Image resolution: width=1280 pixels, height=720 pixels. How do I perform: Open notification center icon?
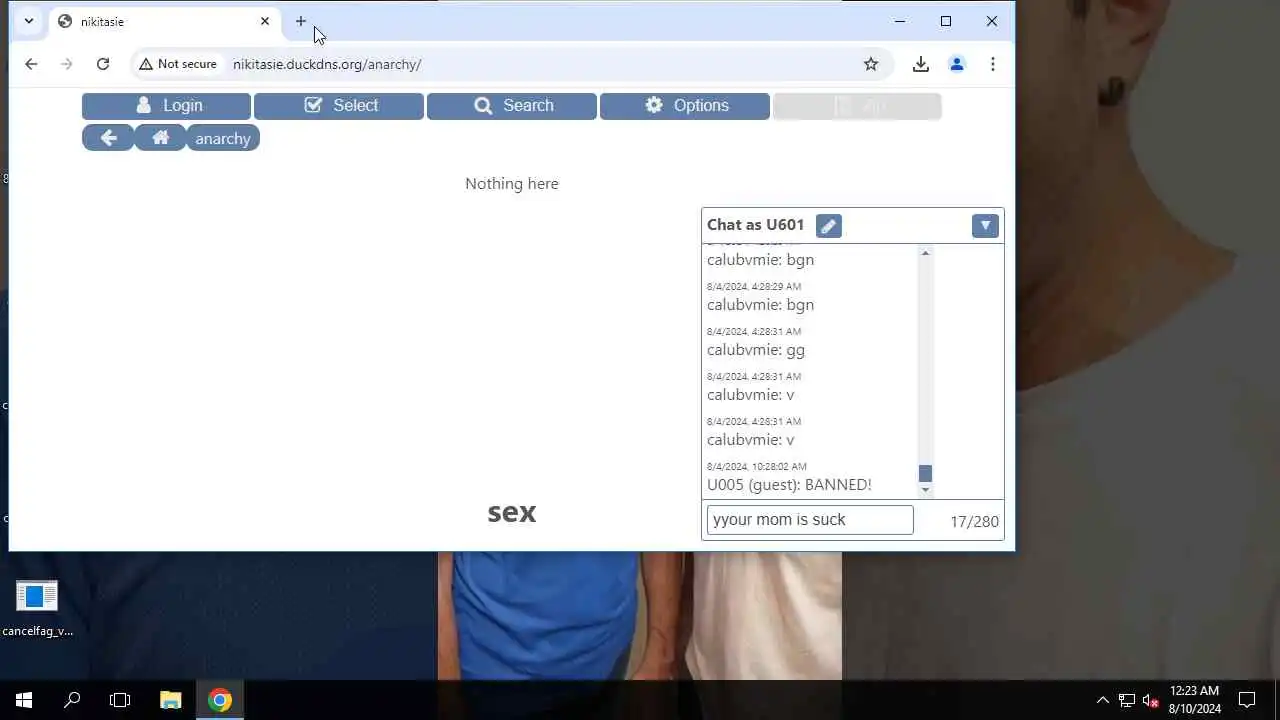click(x=1247, y=700)
